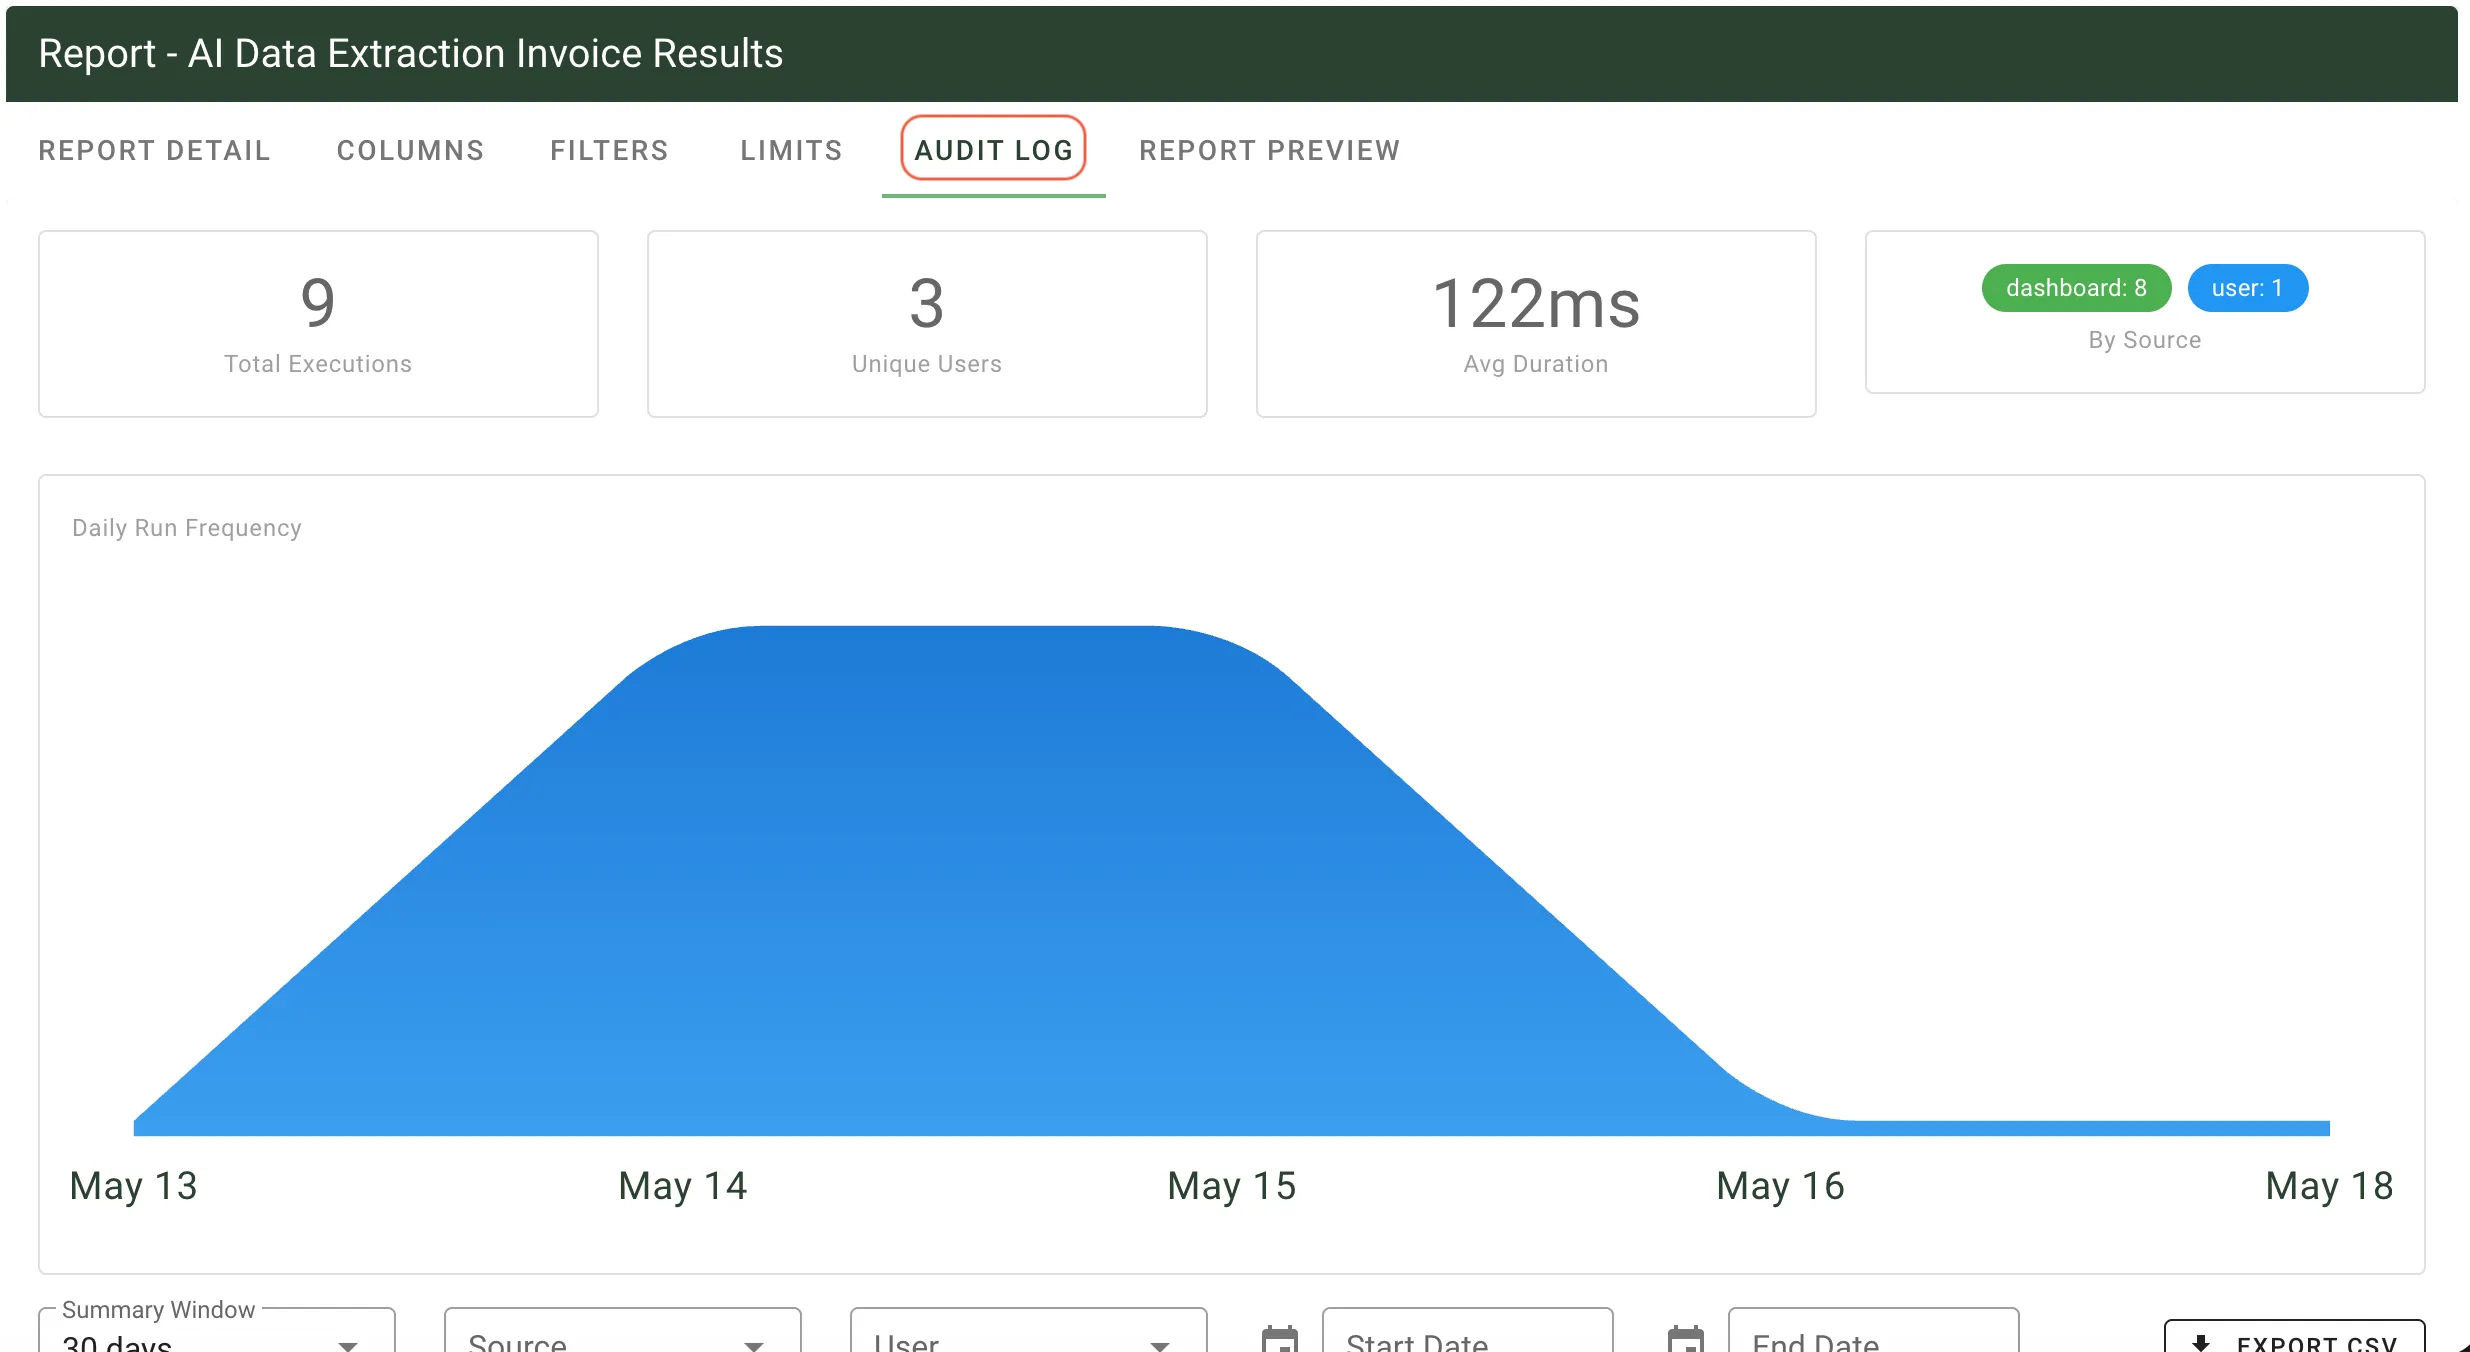The image size is (2470, 1352).
Task: Click the Total Executions card value 9
Action: tap(318, 303)
